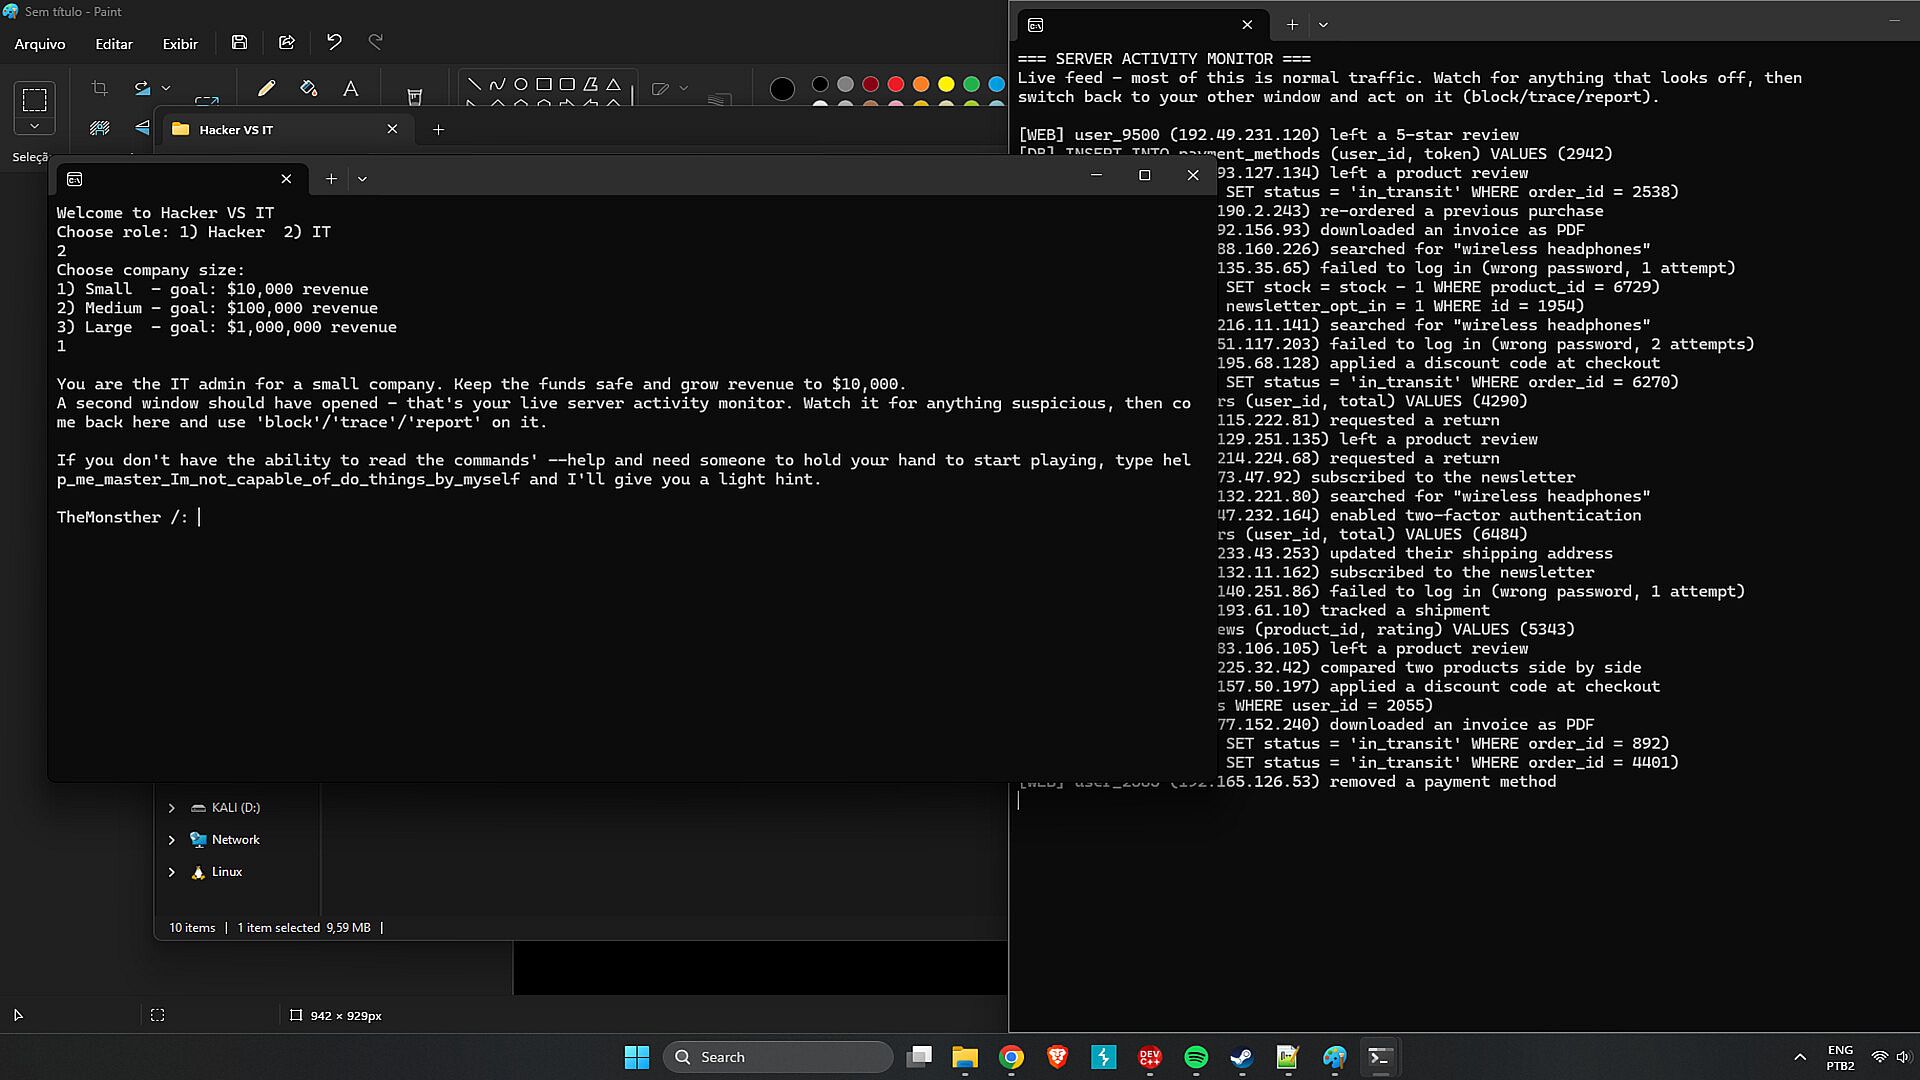Screen dimensions: 1920x1080
Task: Select the Pencil tool in Paint
Action: (x=266, y=88)
